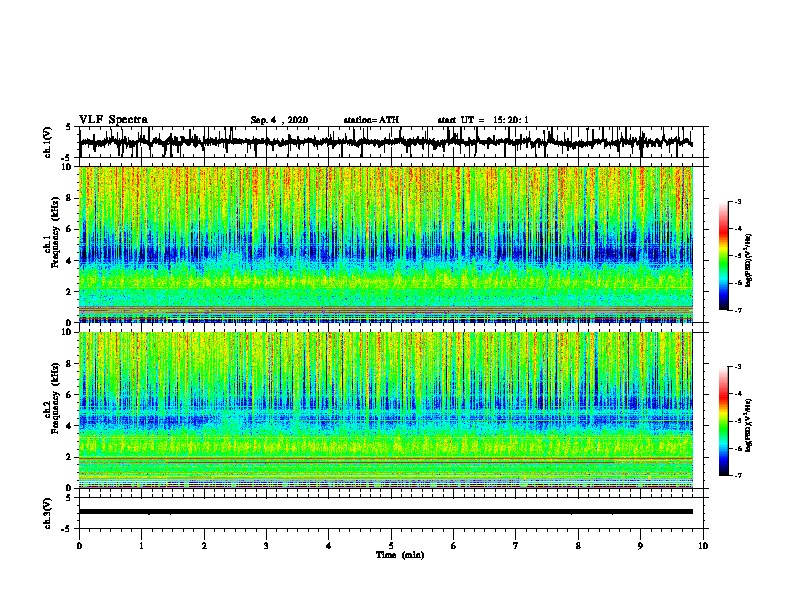Image resolution: width=792 pixels, height=612 pixels.
Task: Click the "Time (min)" axis label
Action: [x=400, y=555]
